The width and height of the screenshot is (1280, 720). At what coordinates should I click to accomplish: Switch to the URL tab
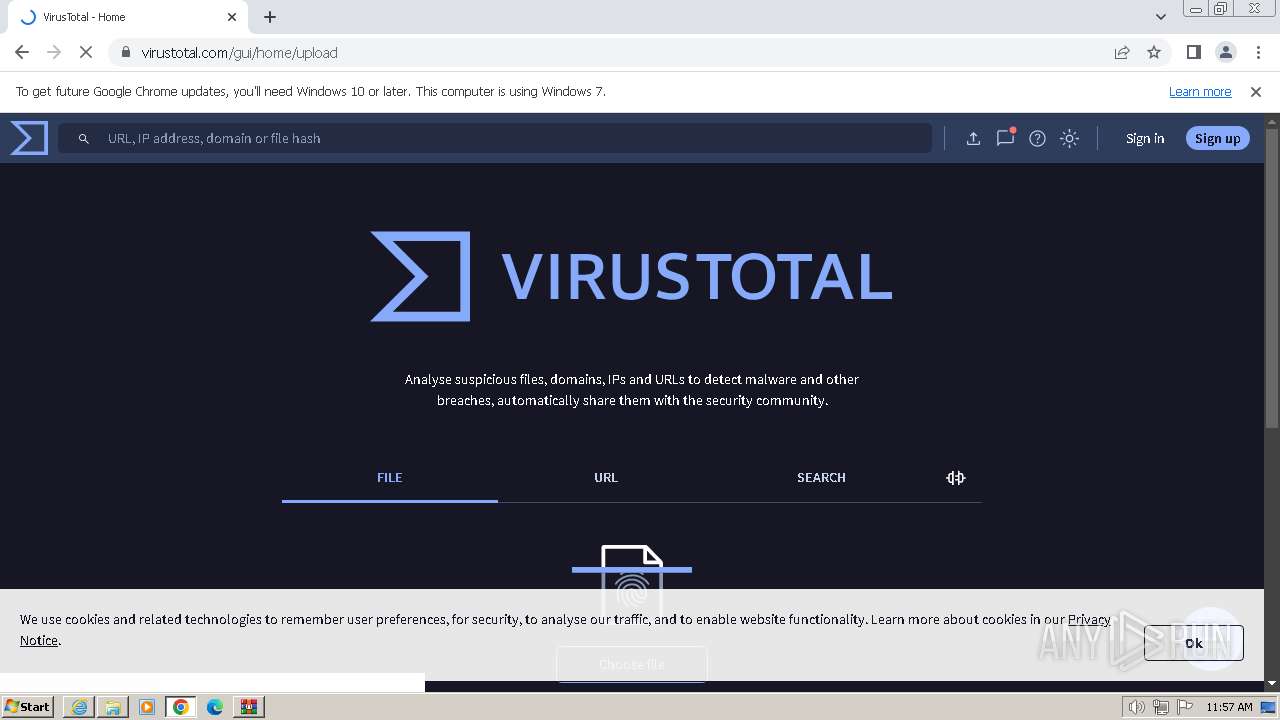click(606, 478)
